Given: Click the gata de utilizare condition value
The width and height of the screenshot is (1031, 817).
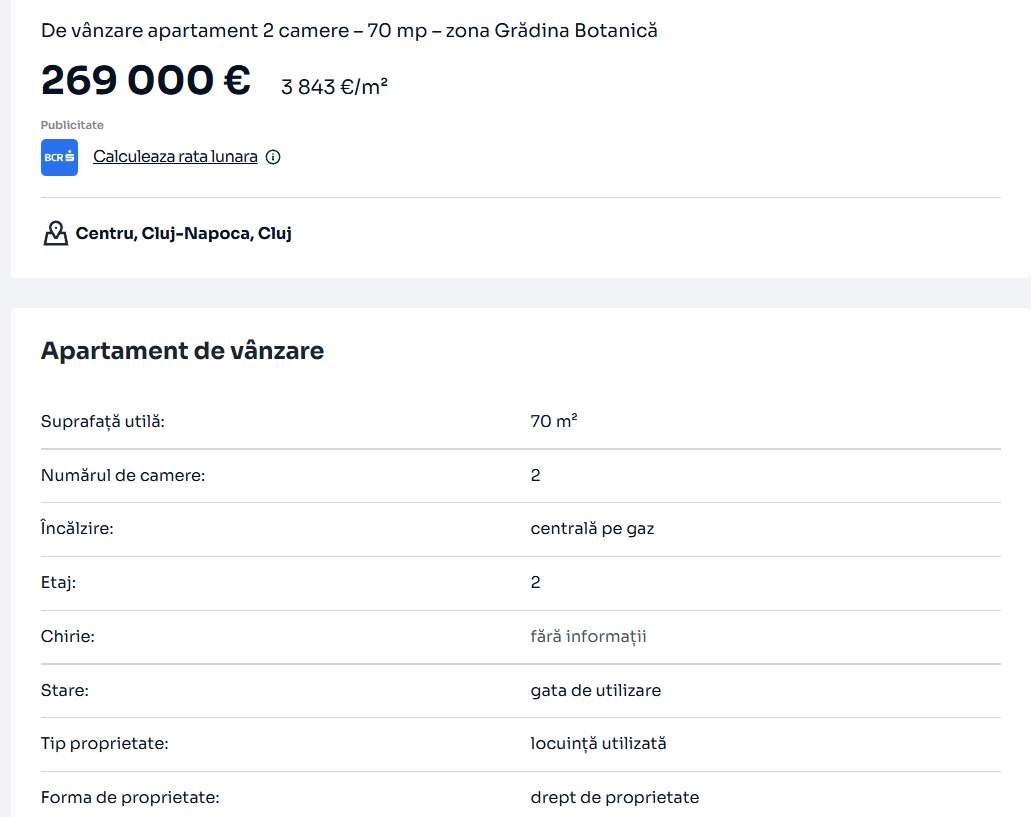Looking at the screenshot, I should tap(595, 691).
